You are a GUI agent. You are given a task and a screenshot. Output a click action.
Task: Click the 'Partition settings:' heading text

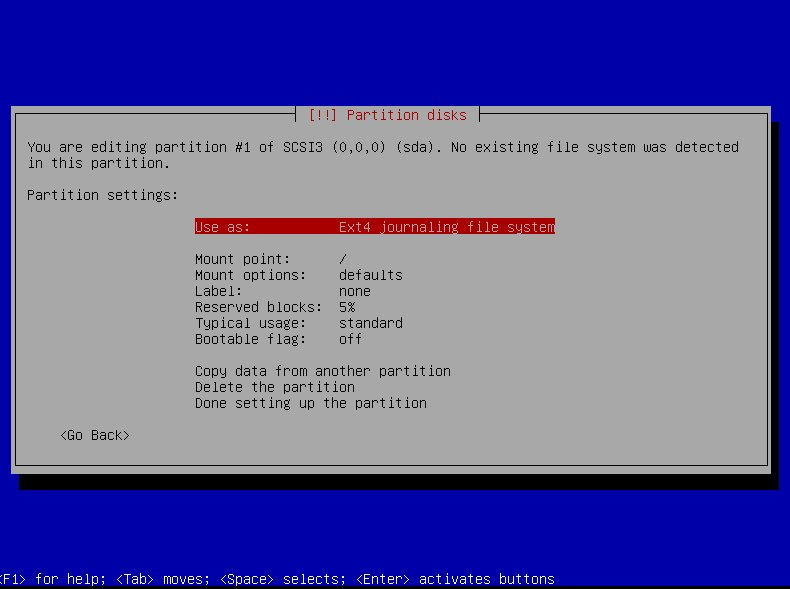102,195
